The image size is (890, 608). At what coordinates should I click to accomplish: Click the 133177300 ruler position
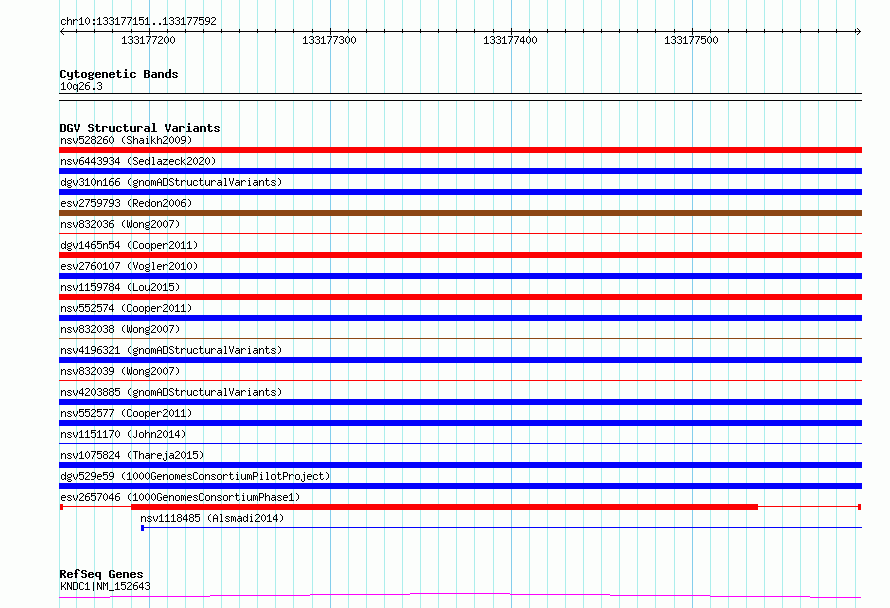[329, 40]
